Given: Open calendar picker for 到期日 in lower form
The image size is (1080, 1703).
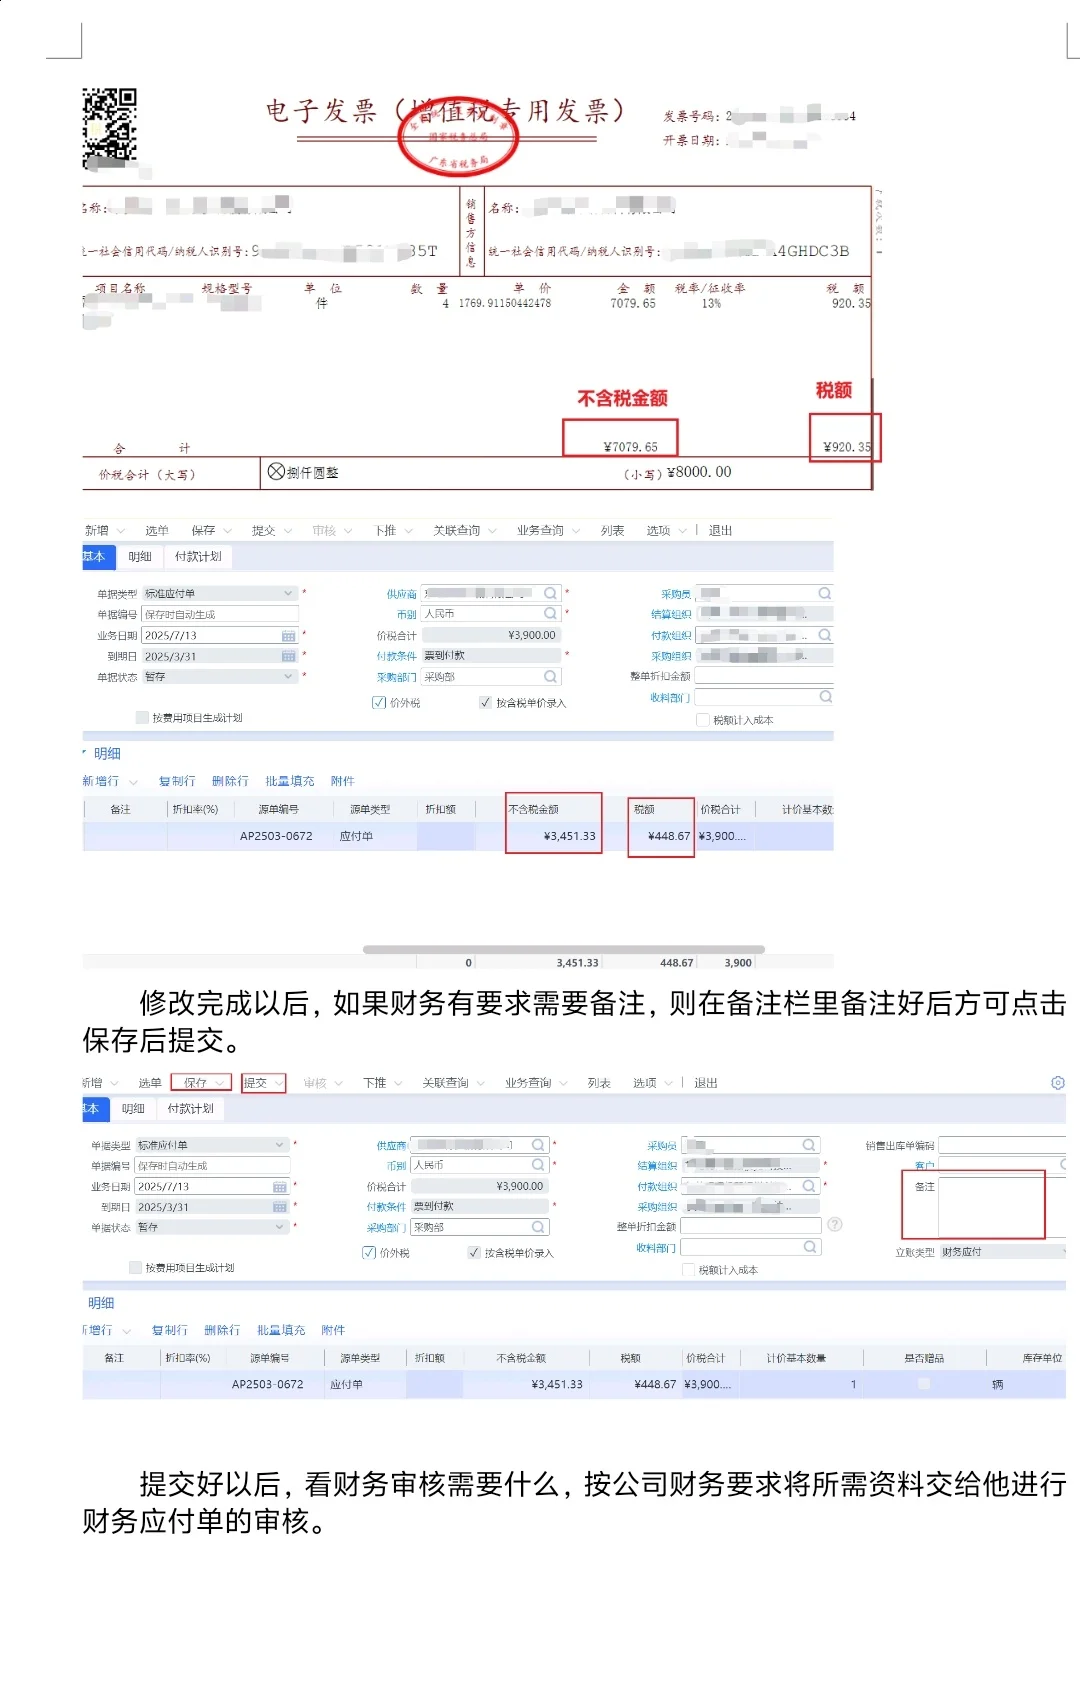Looking at the screenshot, I should click(280, 1207).
